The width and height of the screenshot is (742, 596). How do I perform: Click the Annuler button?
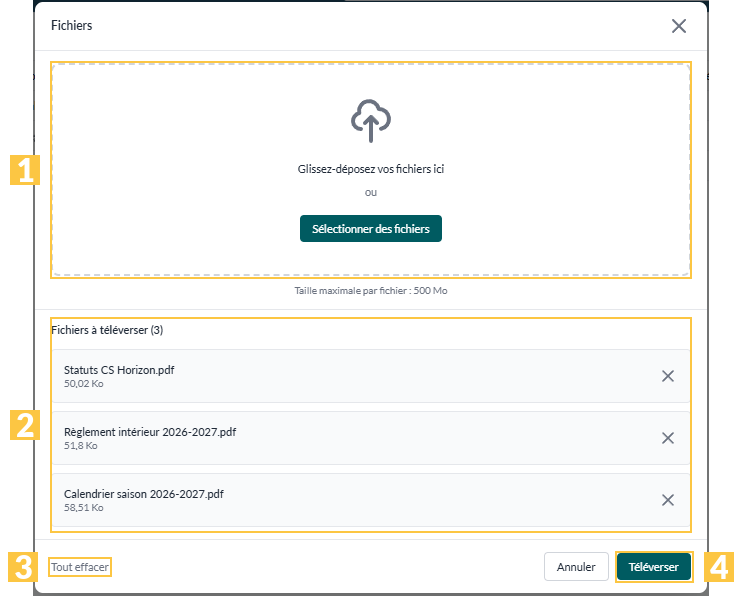point(576,567)
